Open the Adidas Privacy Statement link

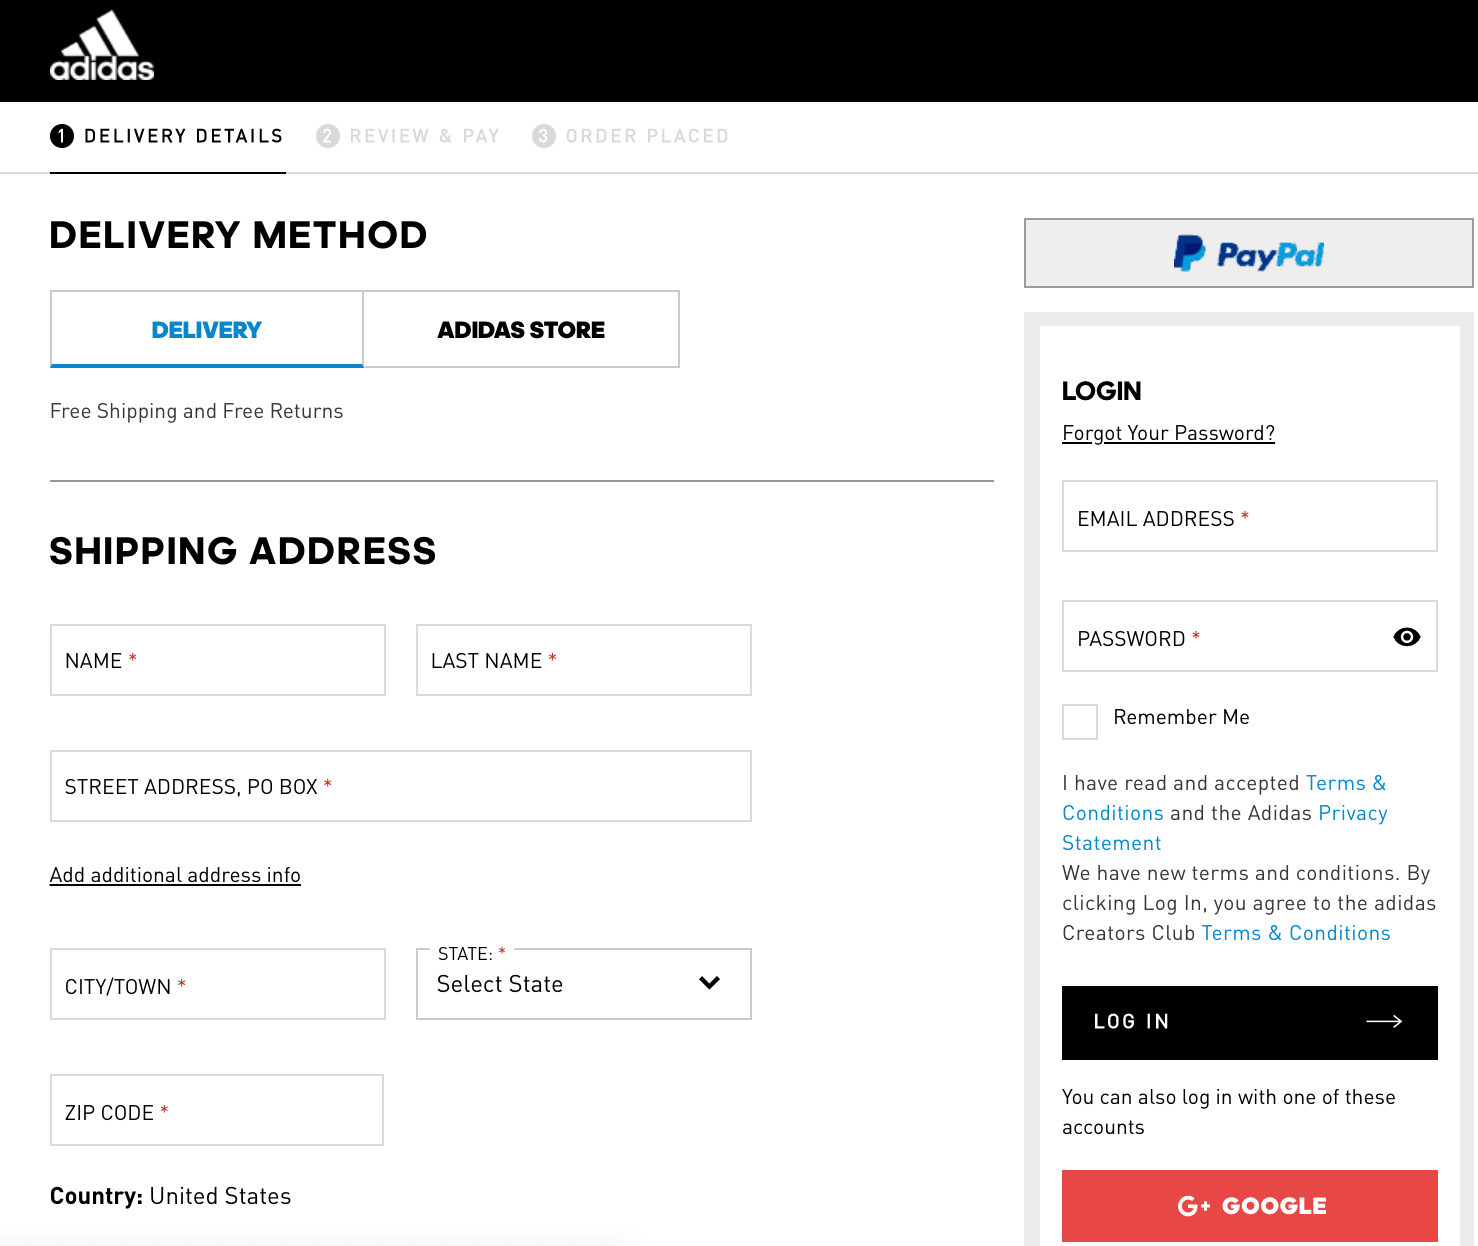(1352, 813)
